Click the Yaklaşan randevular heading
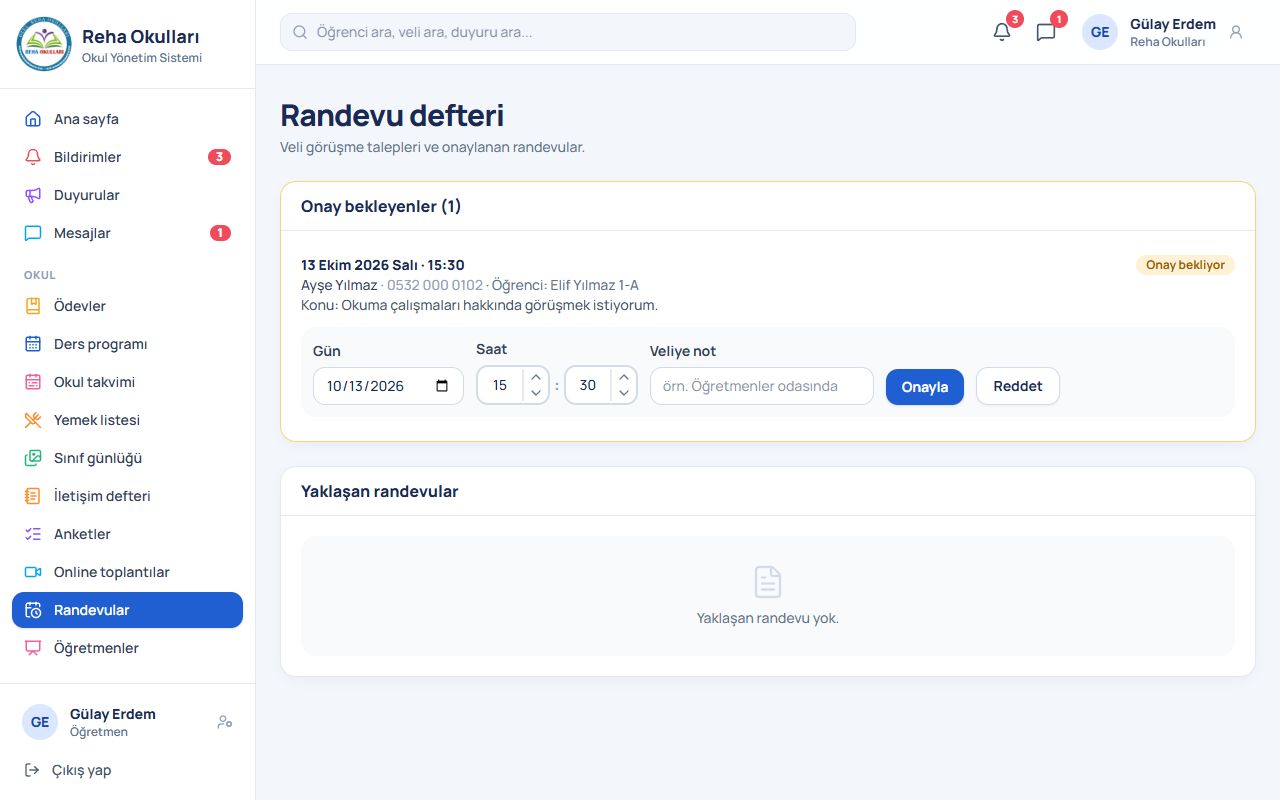The width and height of the screenshot is (1280, 800). [380, 491]
